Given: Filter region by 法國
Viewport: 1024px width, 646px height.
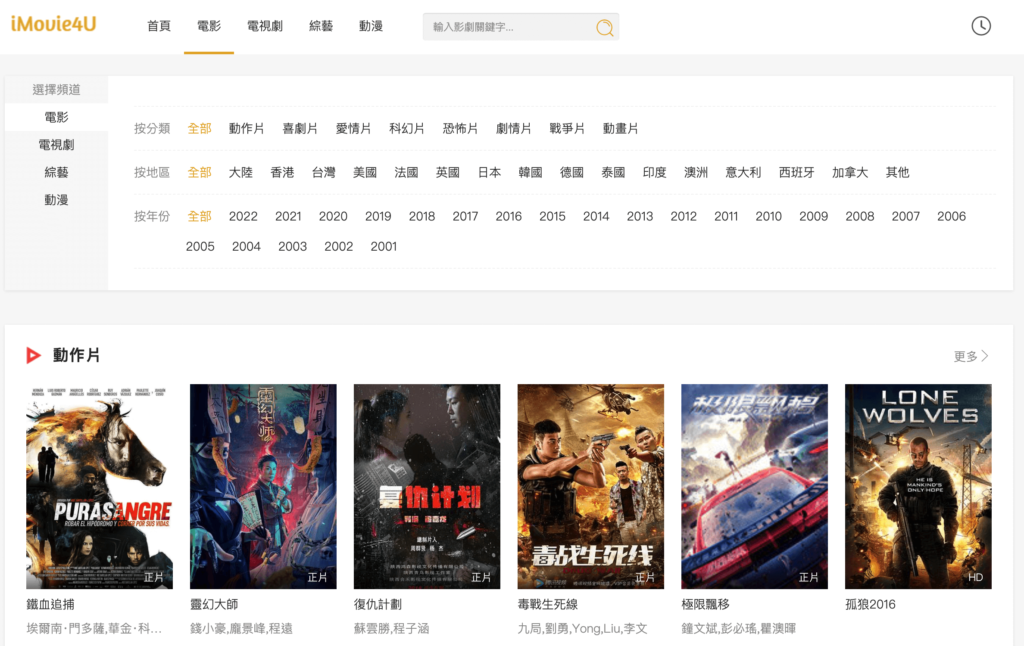Looking at the screenshot, I should tap(406, 172).
